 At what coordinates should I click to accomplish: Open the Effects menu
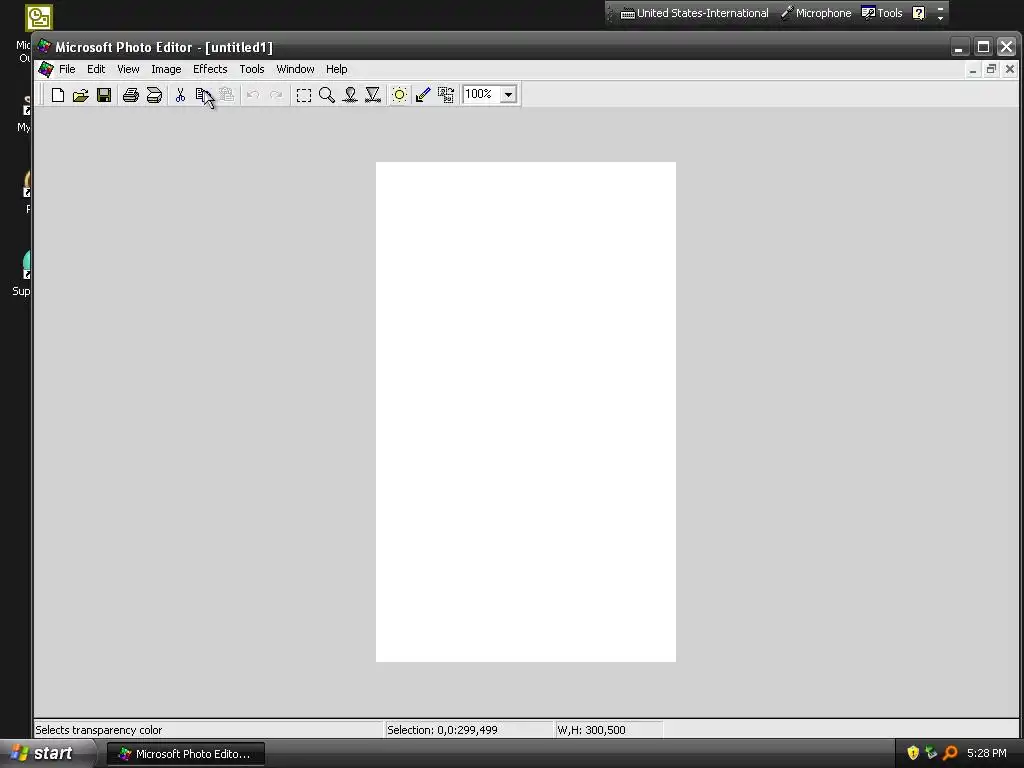click(210, 69)
